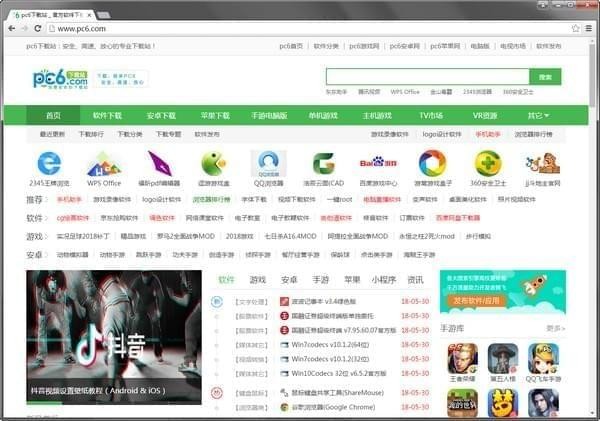The width and height of the screenshot is (600, 421).
Task: Open the 360 security guard icon
Action: [x=488, y=163]
